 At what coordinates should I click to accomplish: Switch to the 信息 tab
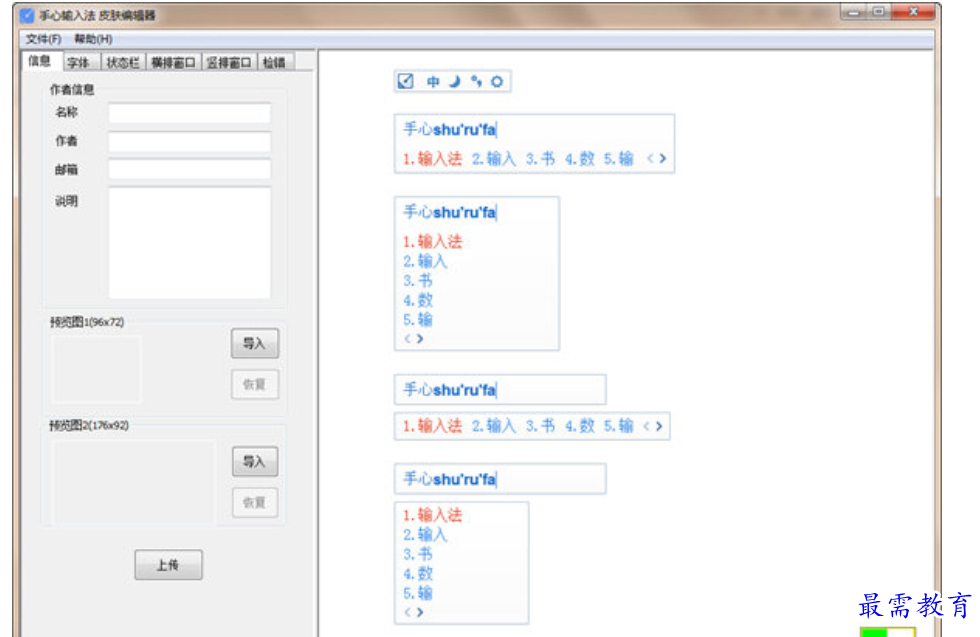39,61
